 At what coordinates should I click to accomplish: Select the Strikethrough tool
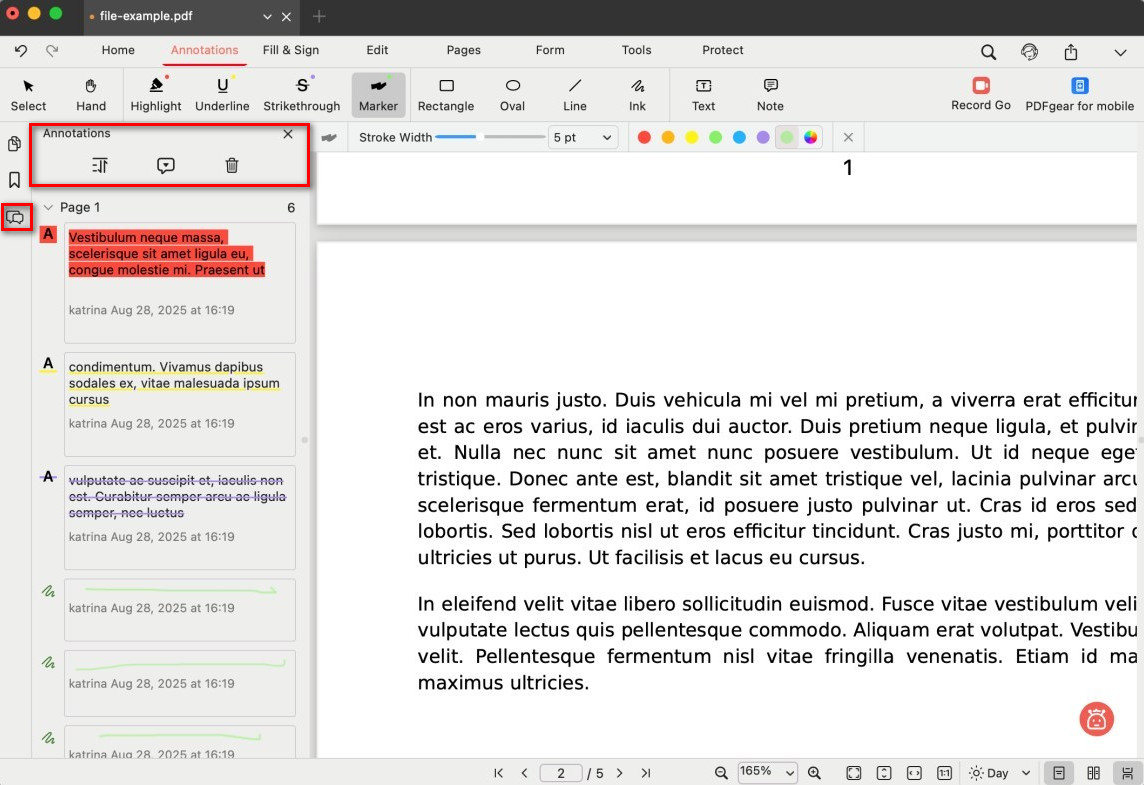point(301,95)
